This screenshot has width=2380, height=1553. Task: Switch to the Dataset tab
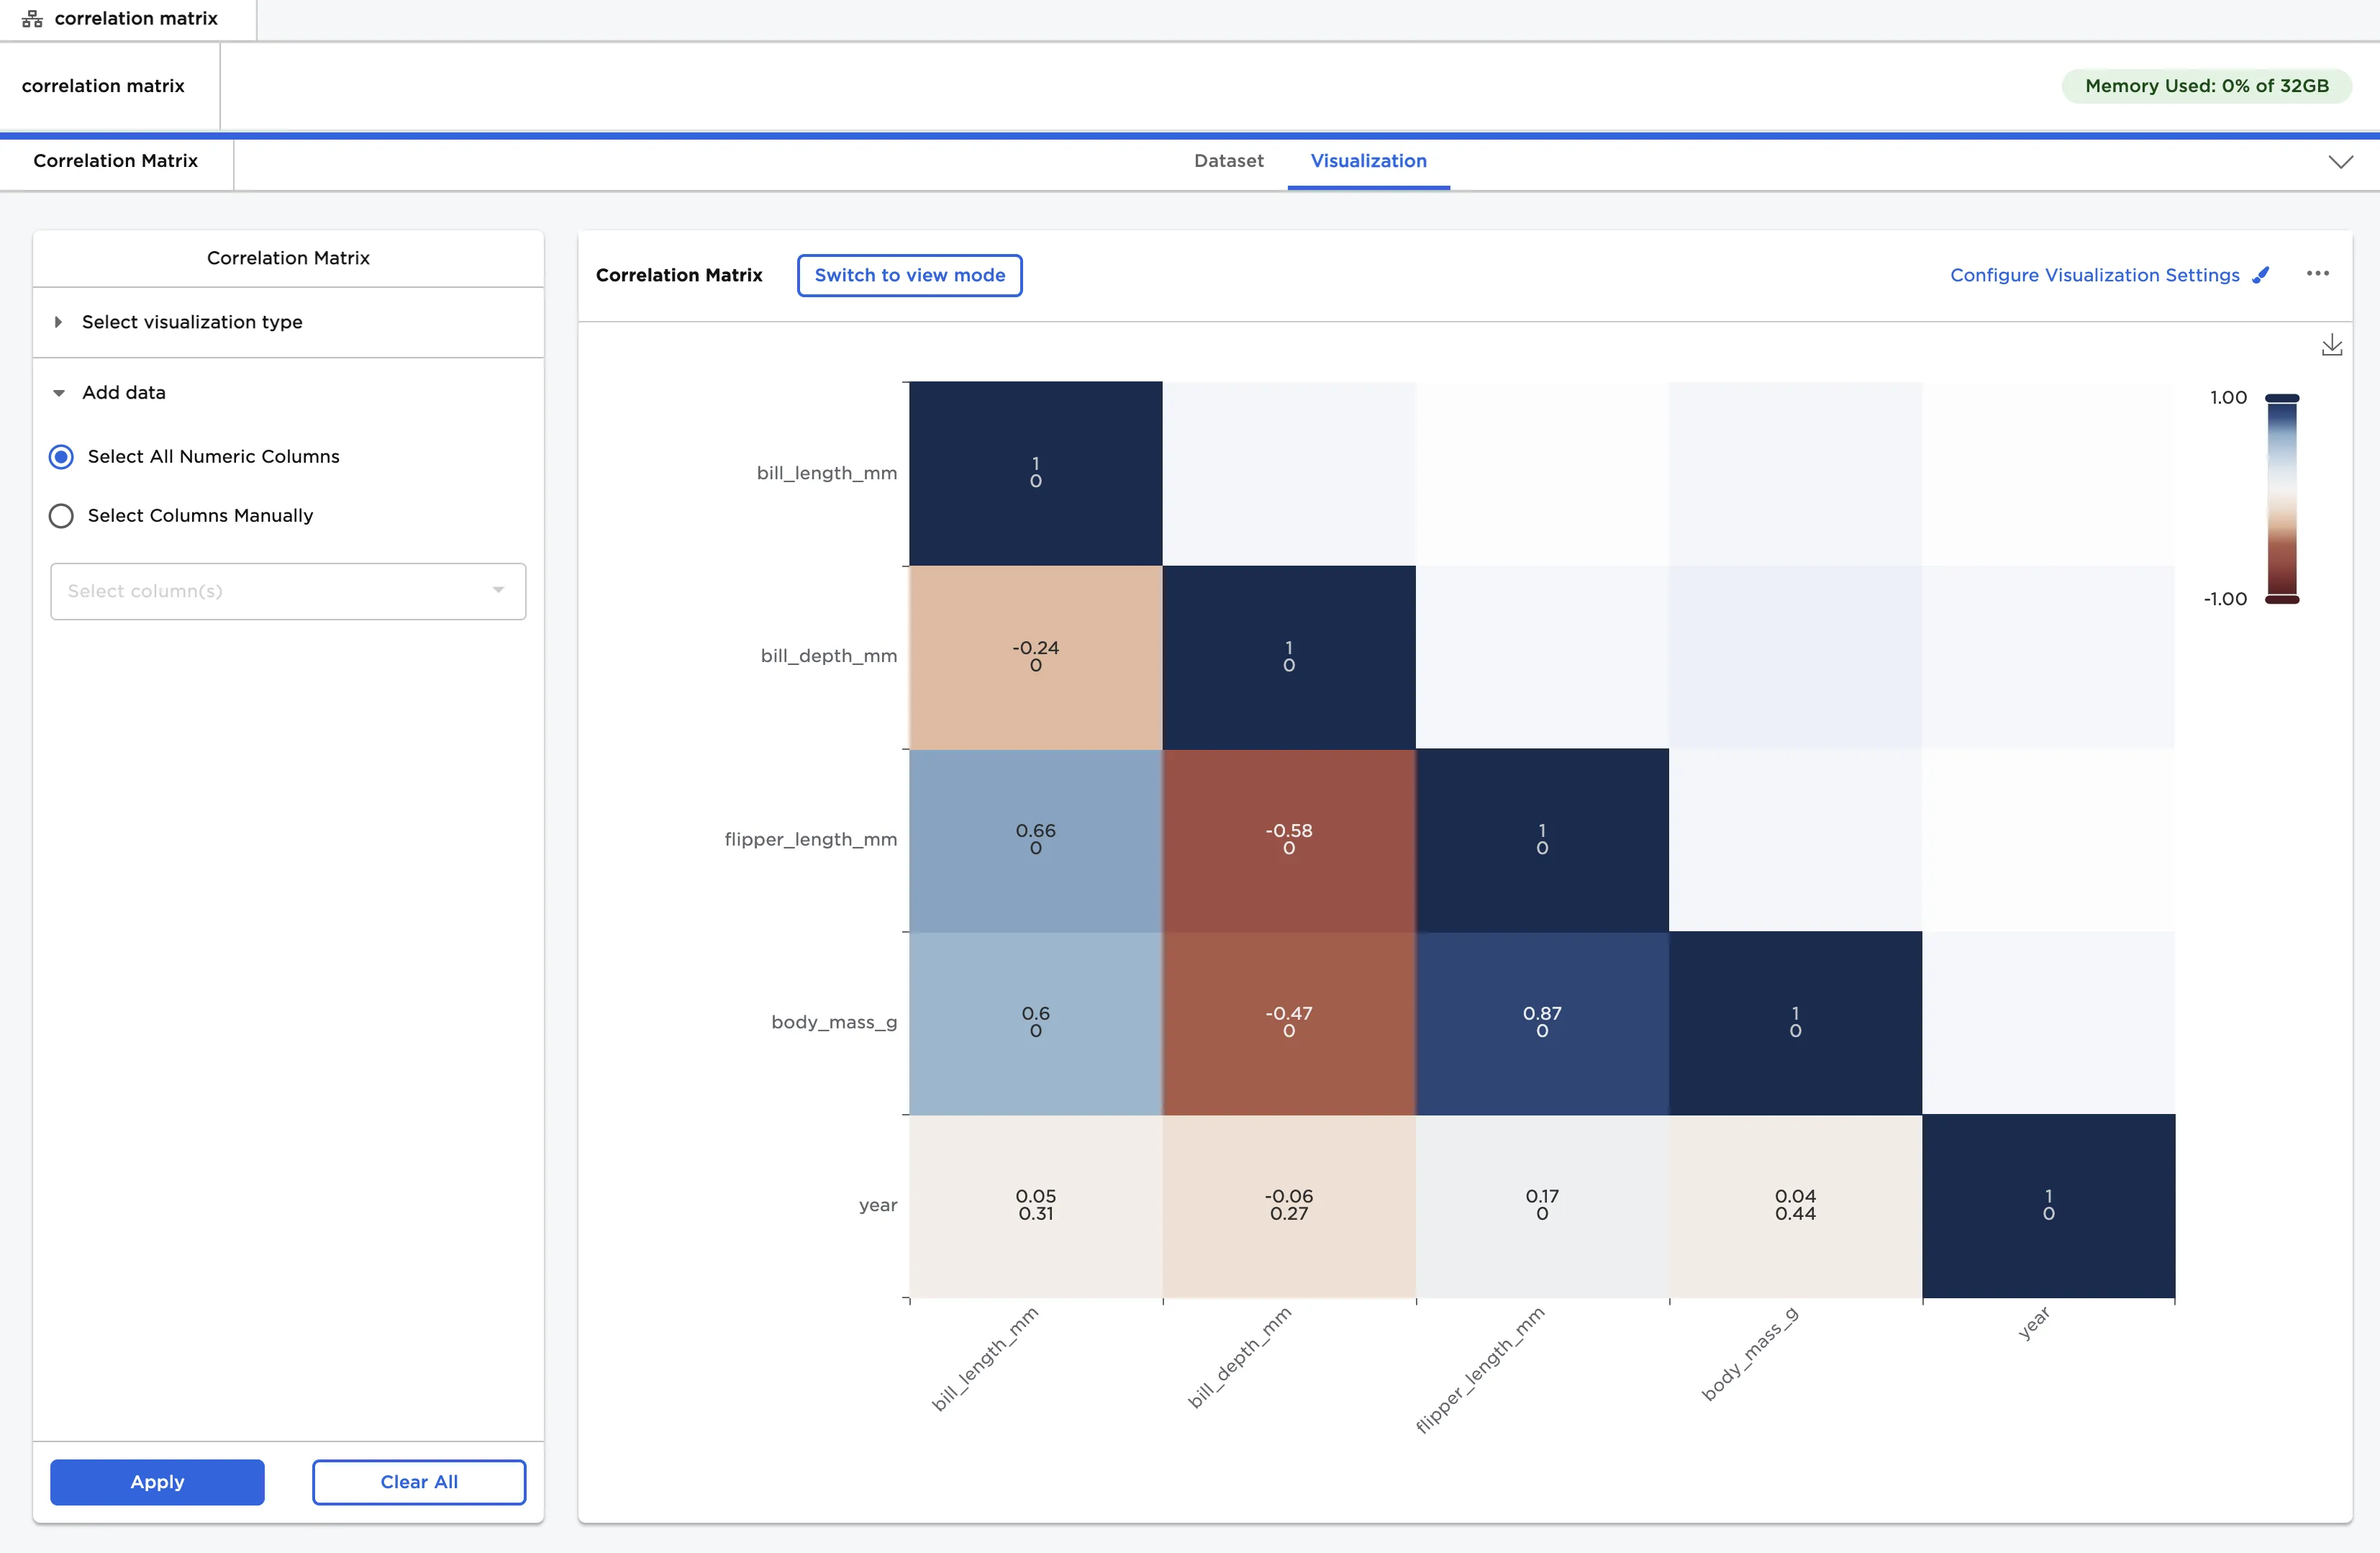[1228, 161]
